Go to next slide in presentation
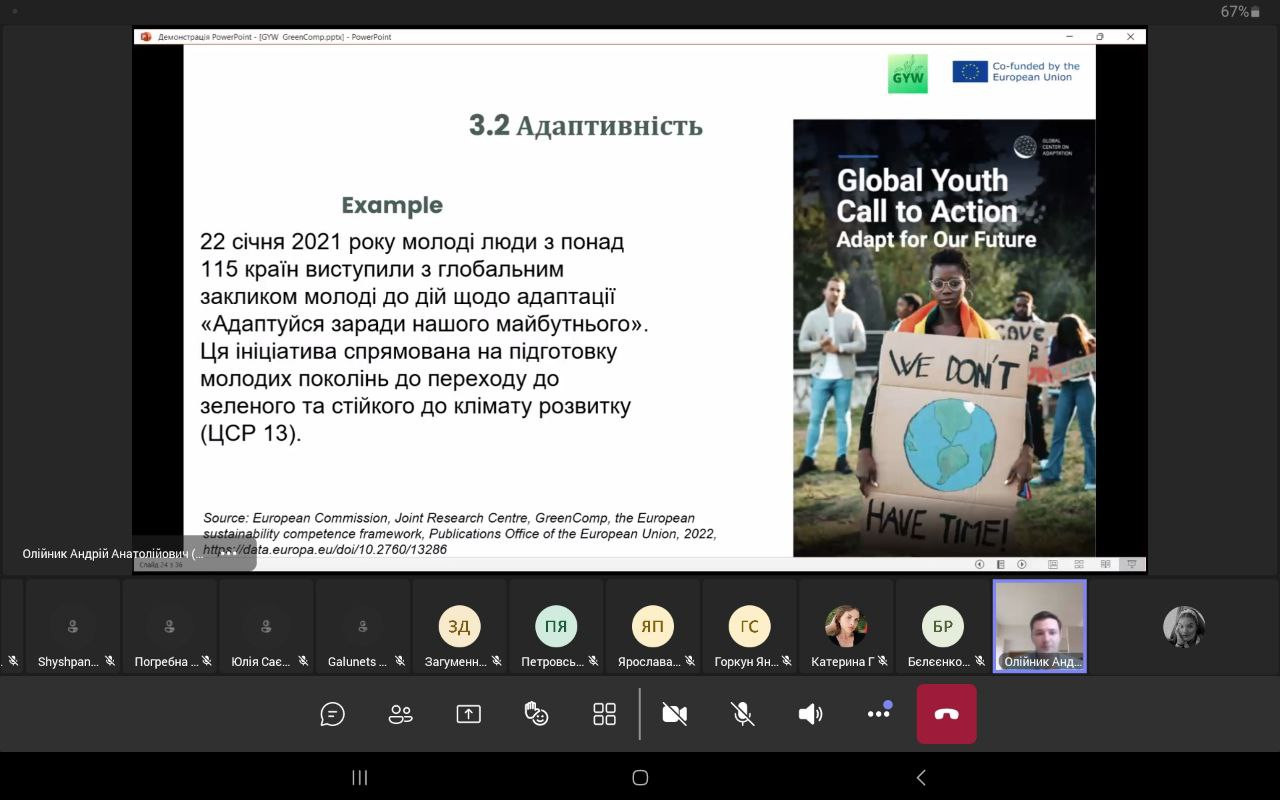The width and height of the screenshot is (1280, 800). (x=1021, y=564)
